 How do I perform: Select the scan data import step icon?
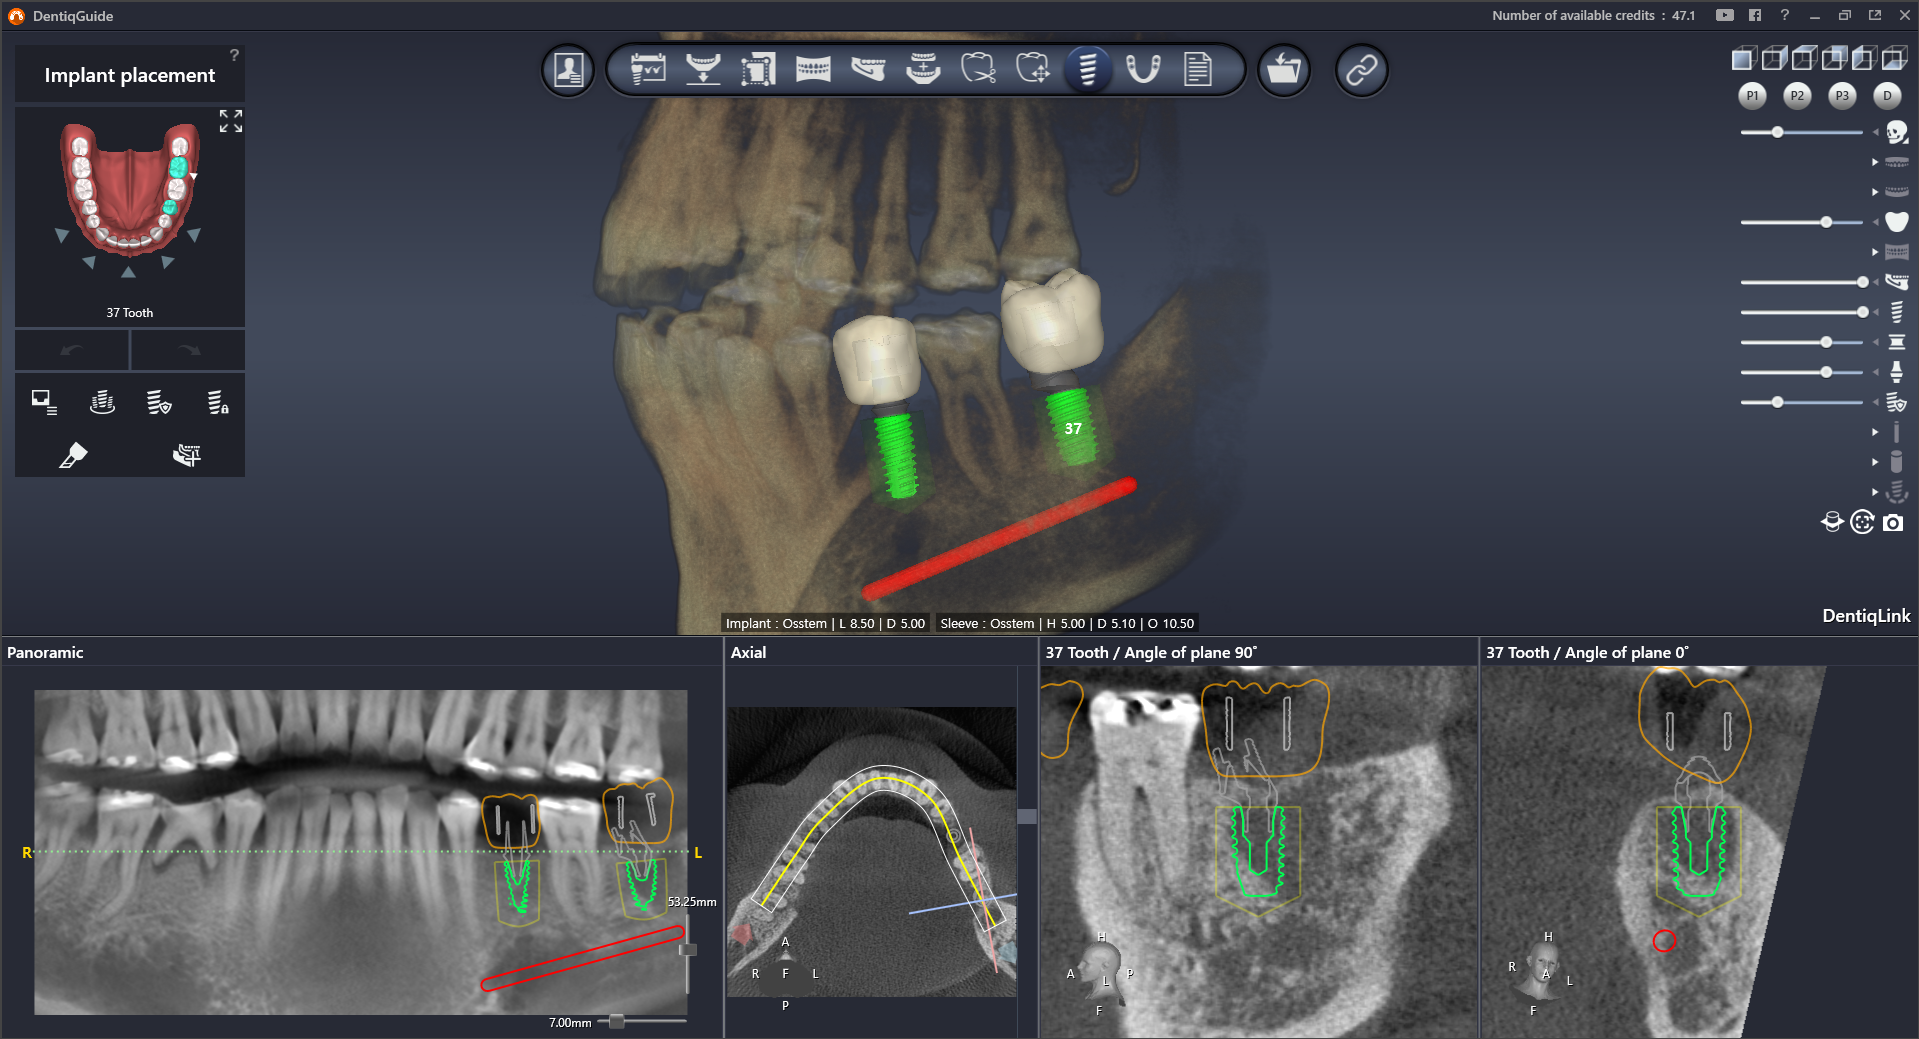(x=703, y=69)
